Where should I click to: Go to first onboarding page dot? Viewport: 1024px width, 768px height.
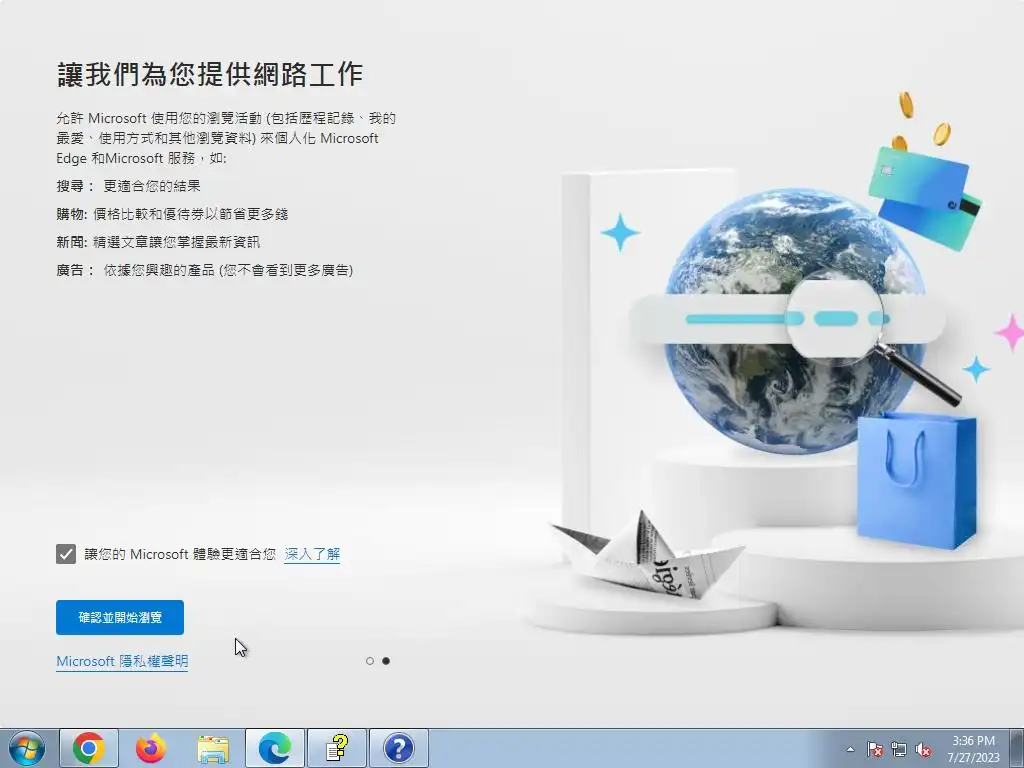pos(370,661)
